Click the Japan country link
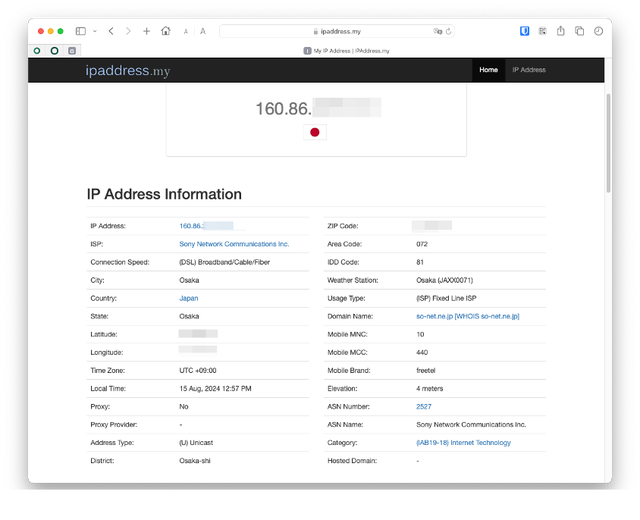640x520 pixels. click(x=189, y=298)
